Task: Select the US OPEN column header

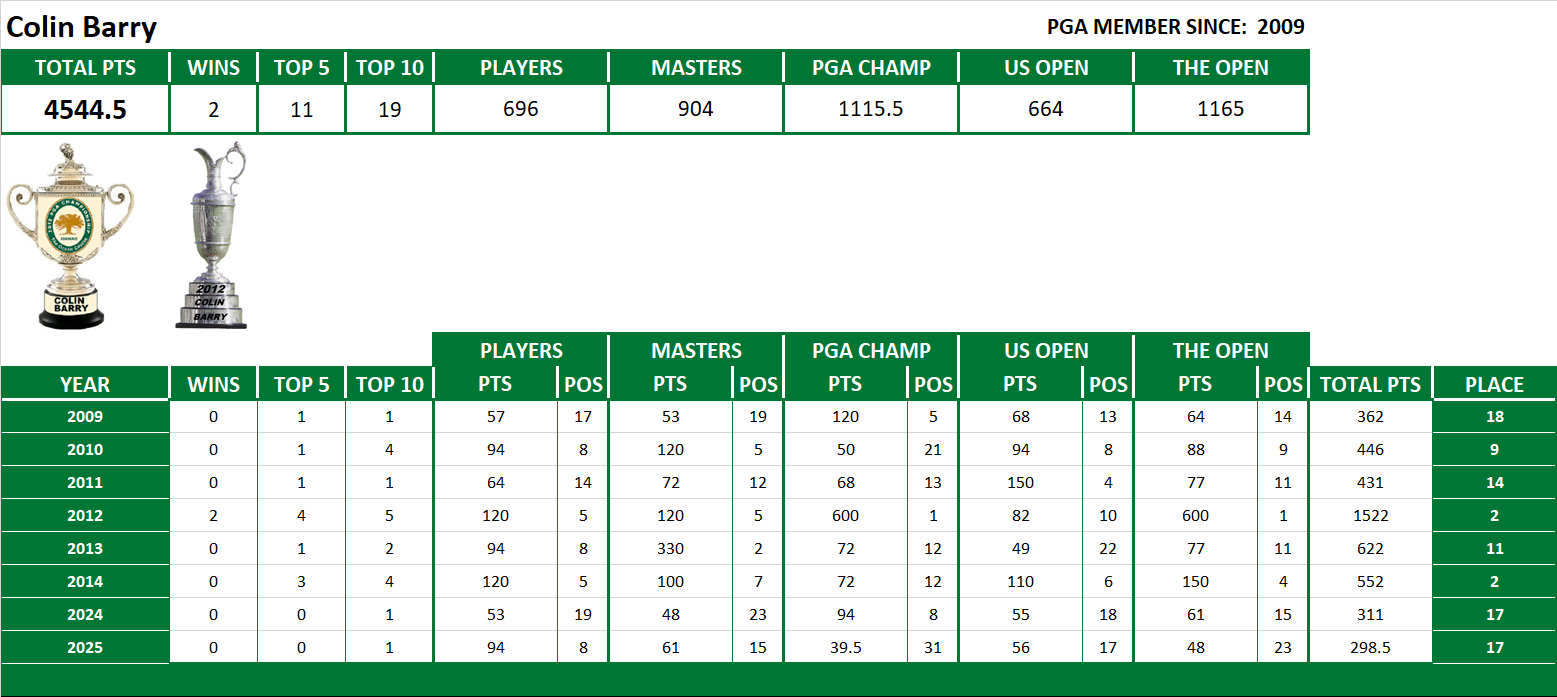Action: point(1045,67)
